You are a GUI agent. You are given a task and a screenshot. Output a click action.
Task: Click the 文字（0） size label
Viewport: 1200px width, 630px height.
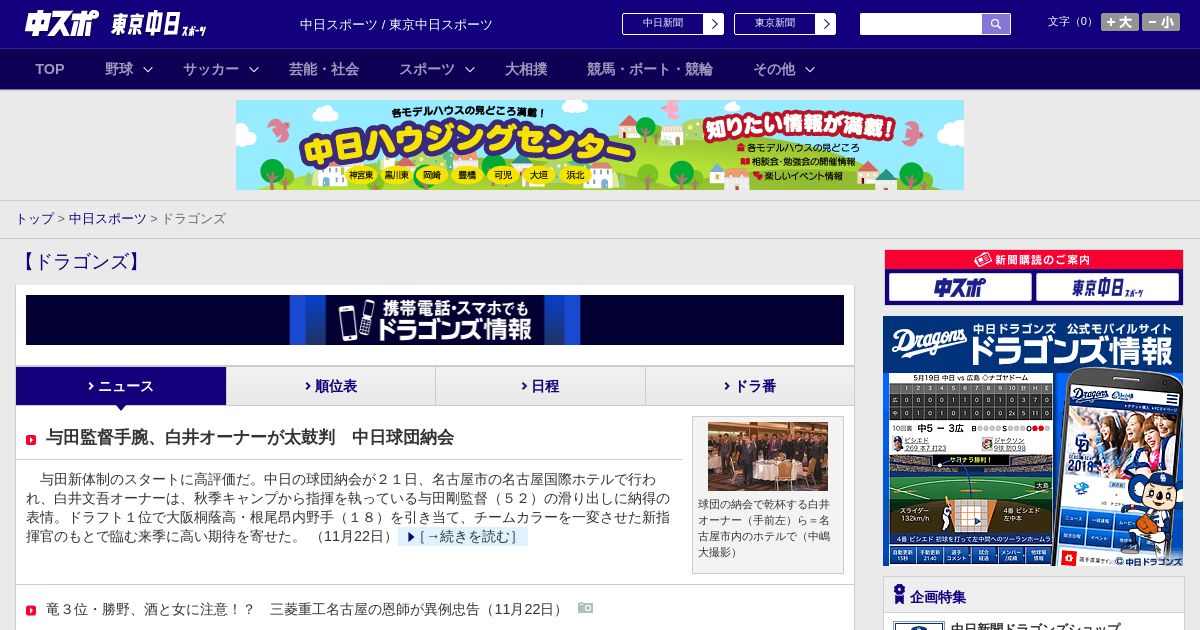[x=1072, y=22]
